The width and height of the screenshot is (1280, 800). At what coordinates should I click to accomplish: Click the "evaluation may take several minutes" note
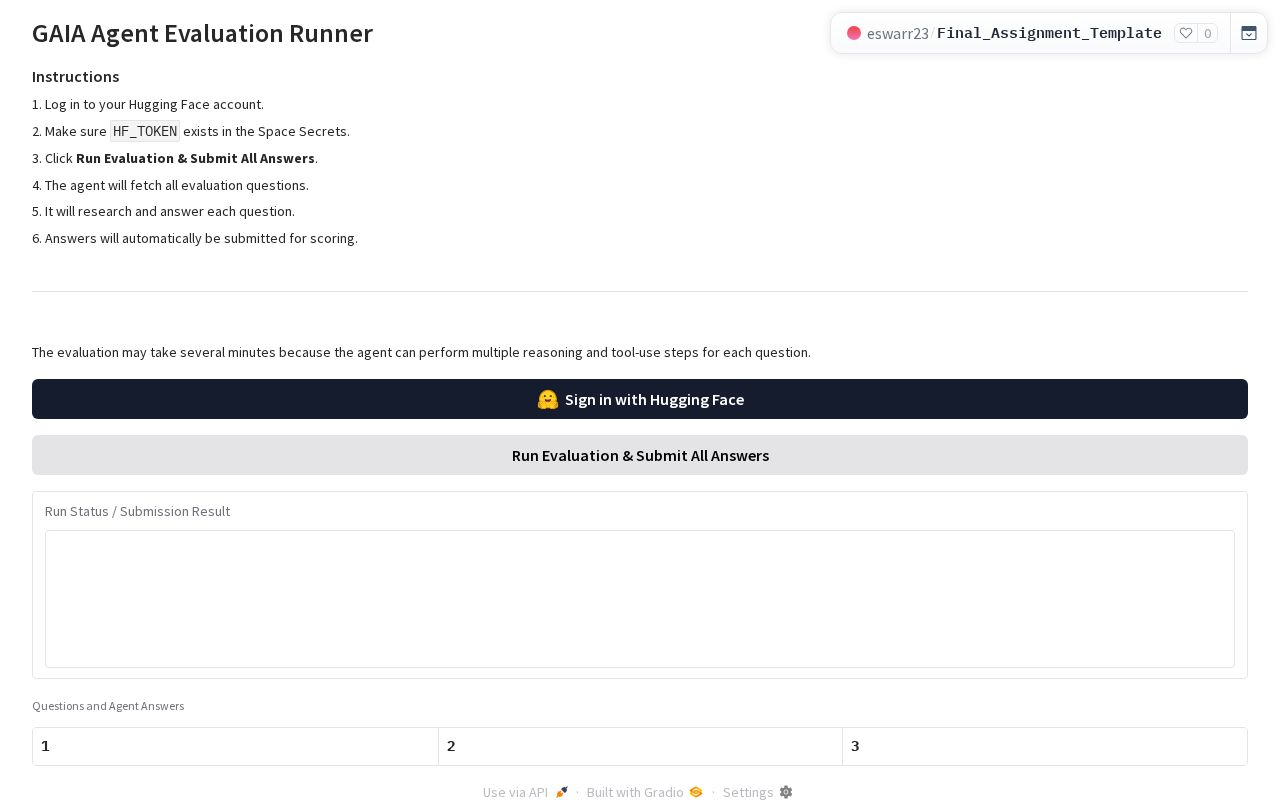421,352
